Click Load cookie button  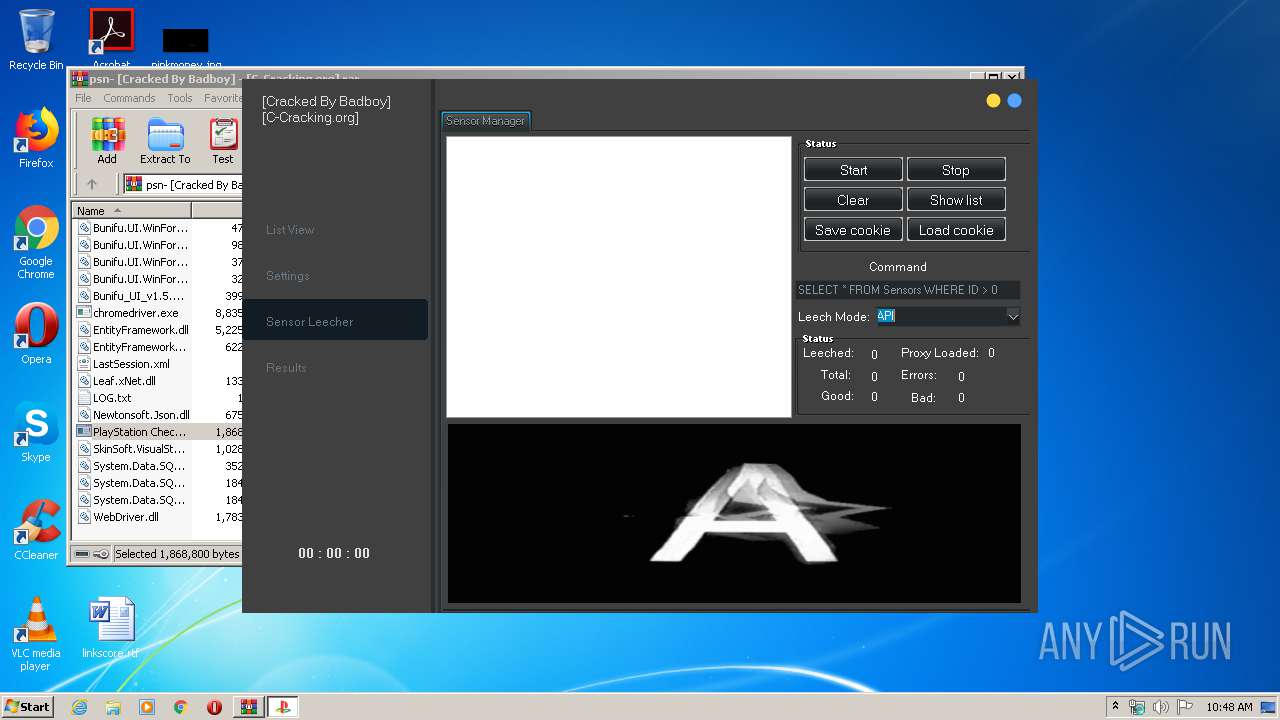(956, 230)
